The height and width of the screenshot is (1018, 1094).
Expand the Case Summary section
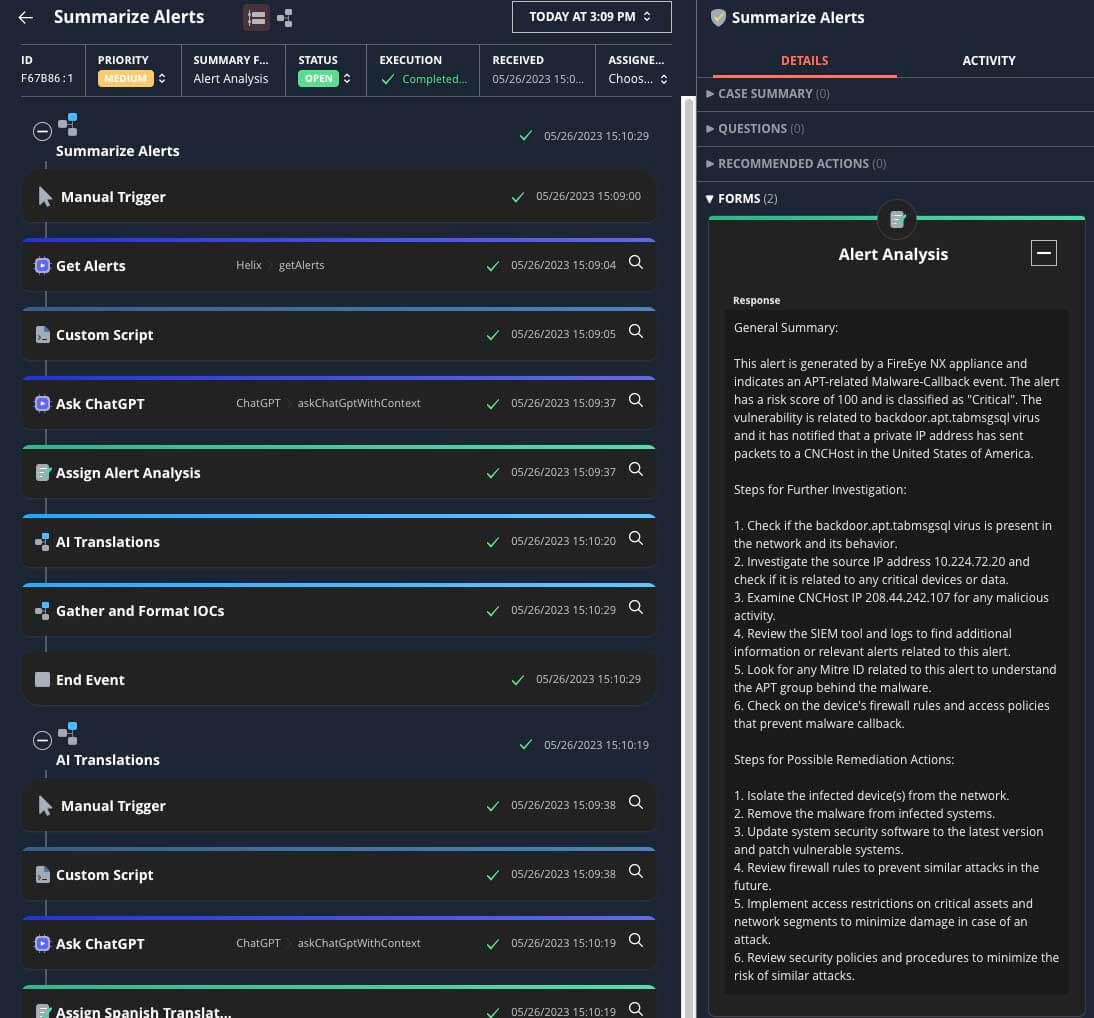pyautogui.click(x=765, y=93)
